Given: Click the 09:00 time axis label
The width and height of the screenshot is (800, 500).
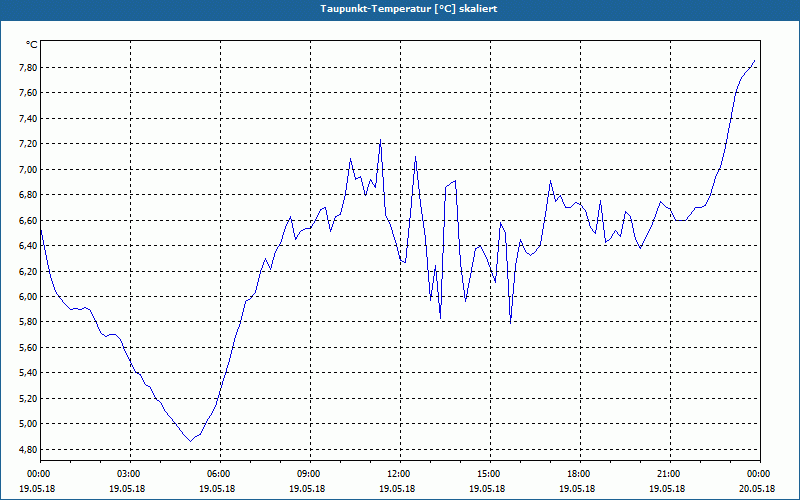Looking at the screenshot, I should pyautogui.click(x=310, y=474).
